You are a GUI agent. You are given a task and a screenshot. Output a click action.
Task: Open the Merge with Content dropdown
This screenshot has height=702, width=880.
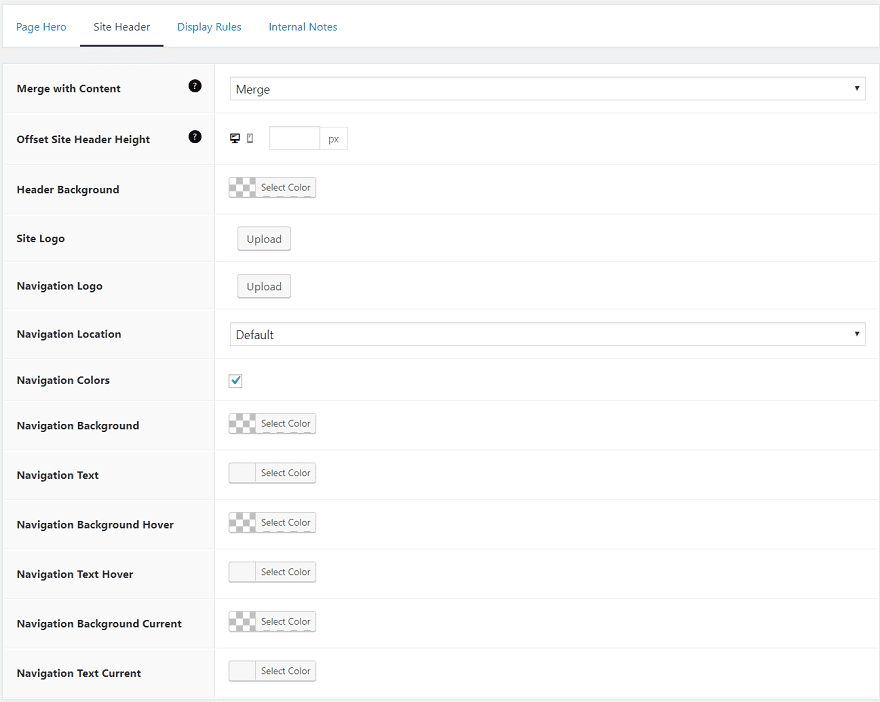[547, 89]
